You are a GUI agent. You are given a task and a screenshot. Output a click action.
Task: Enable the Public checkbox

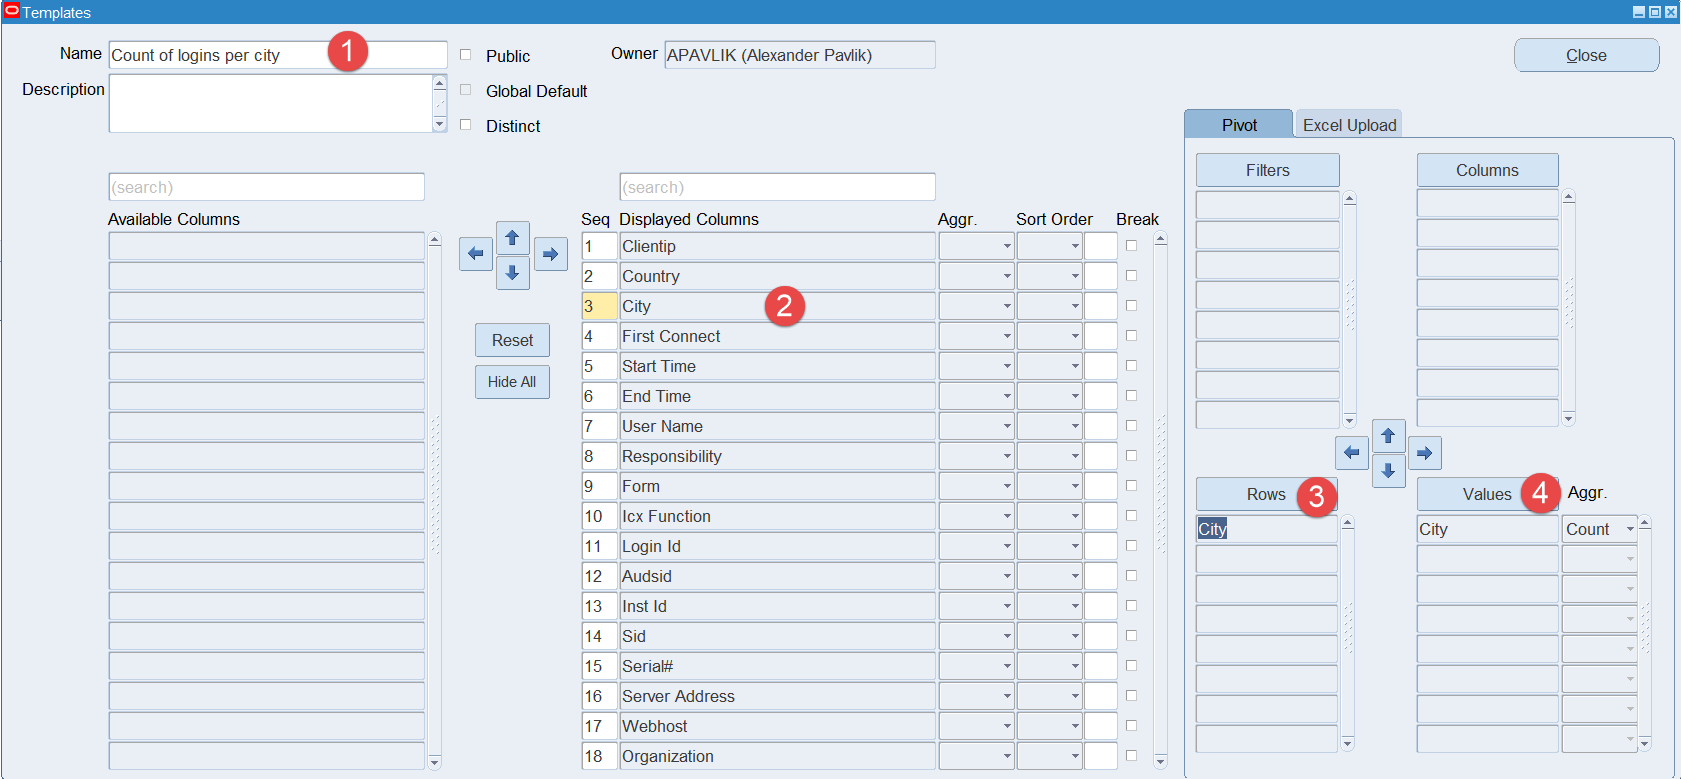click(x=465, y=55)
